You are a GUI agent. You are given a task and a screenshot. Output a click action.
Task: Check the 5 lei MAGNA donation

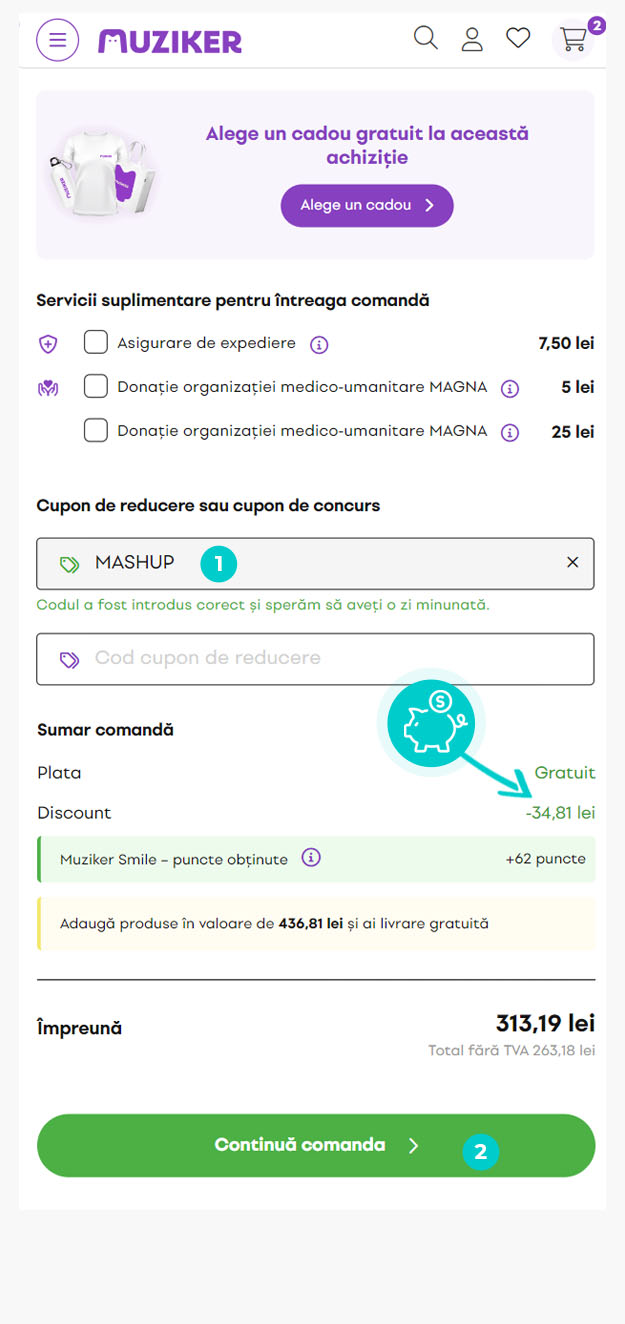pyautogui.click(x=96, y=386)
